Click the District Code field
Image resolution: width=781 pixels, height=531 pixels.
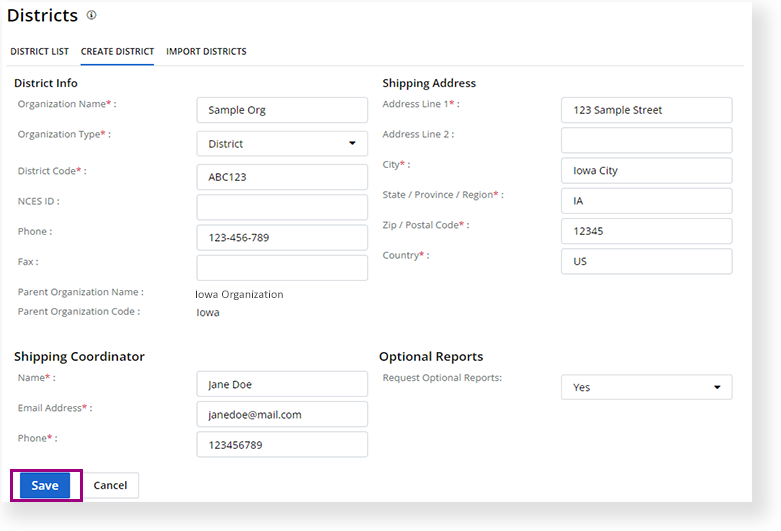[282, 177]
